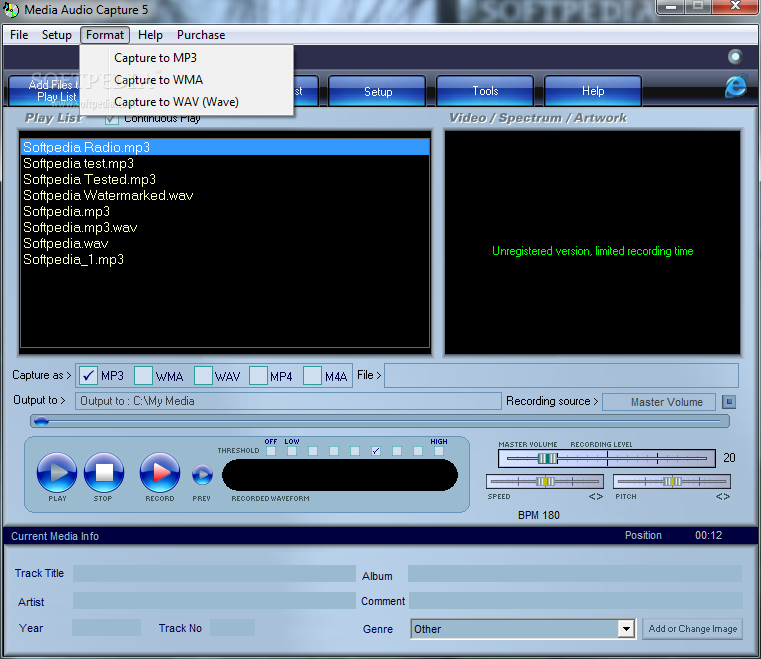Click the Artist input field

[x=214, y=601]
